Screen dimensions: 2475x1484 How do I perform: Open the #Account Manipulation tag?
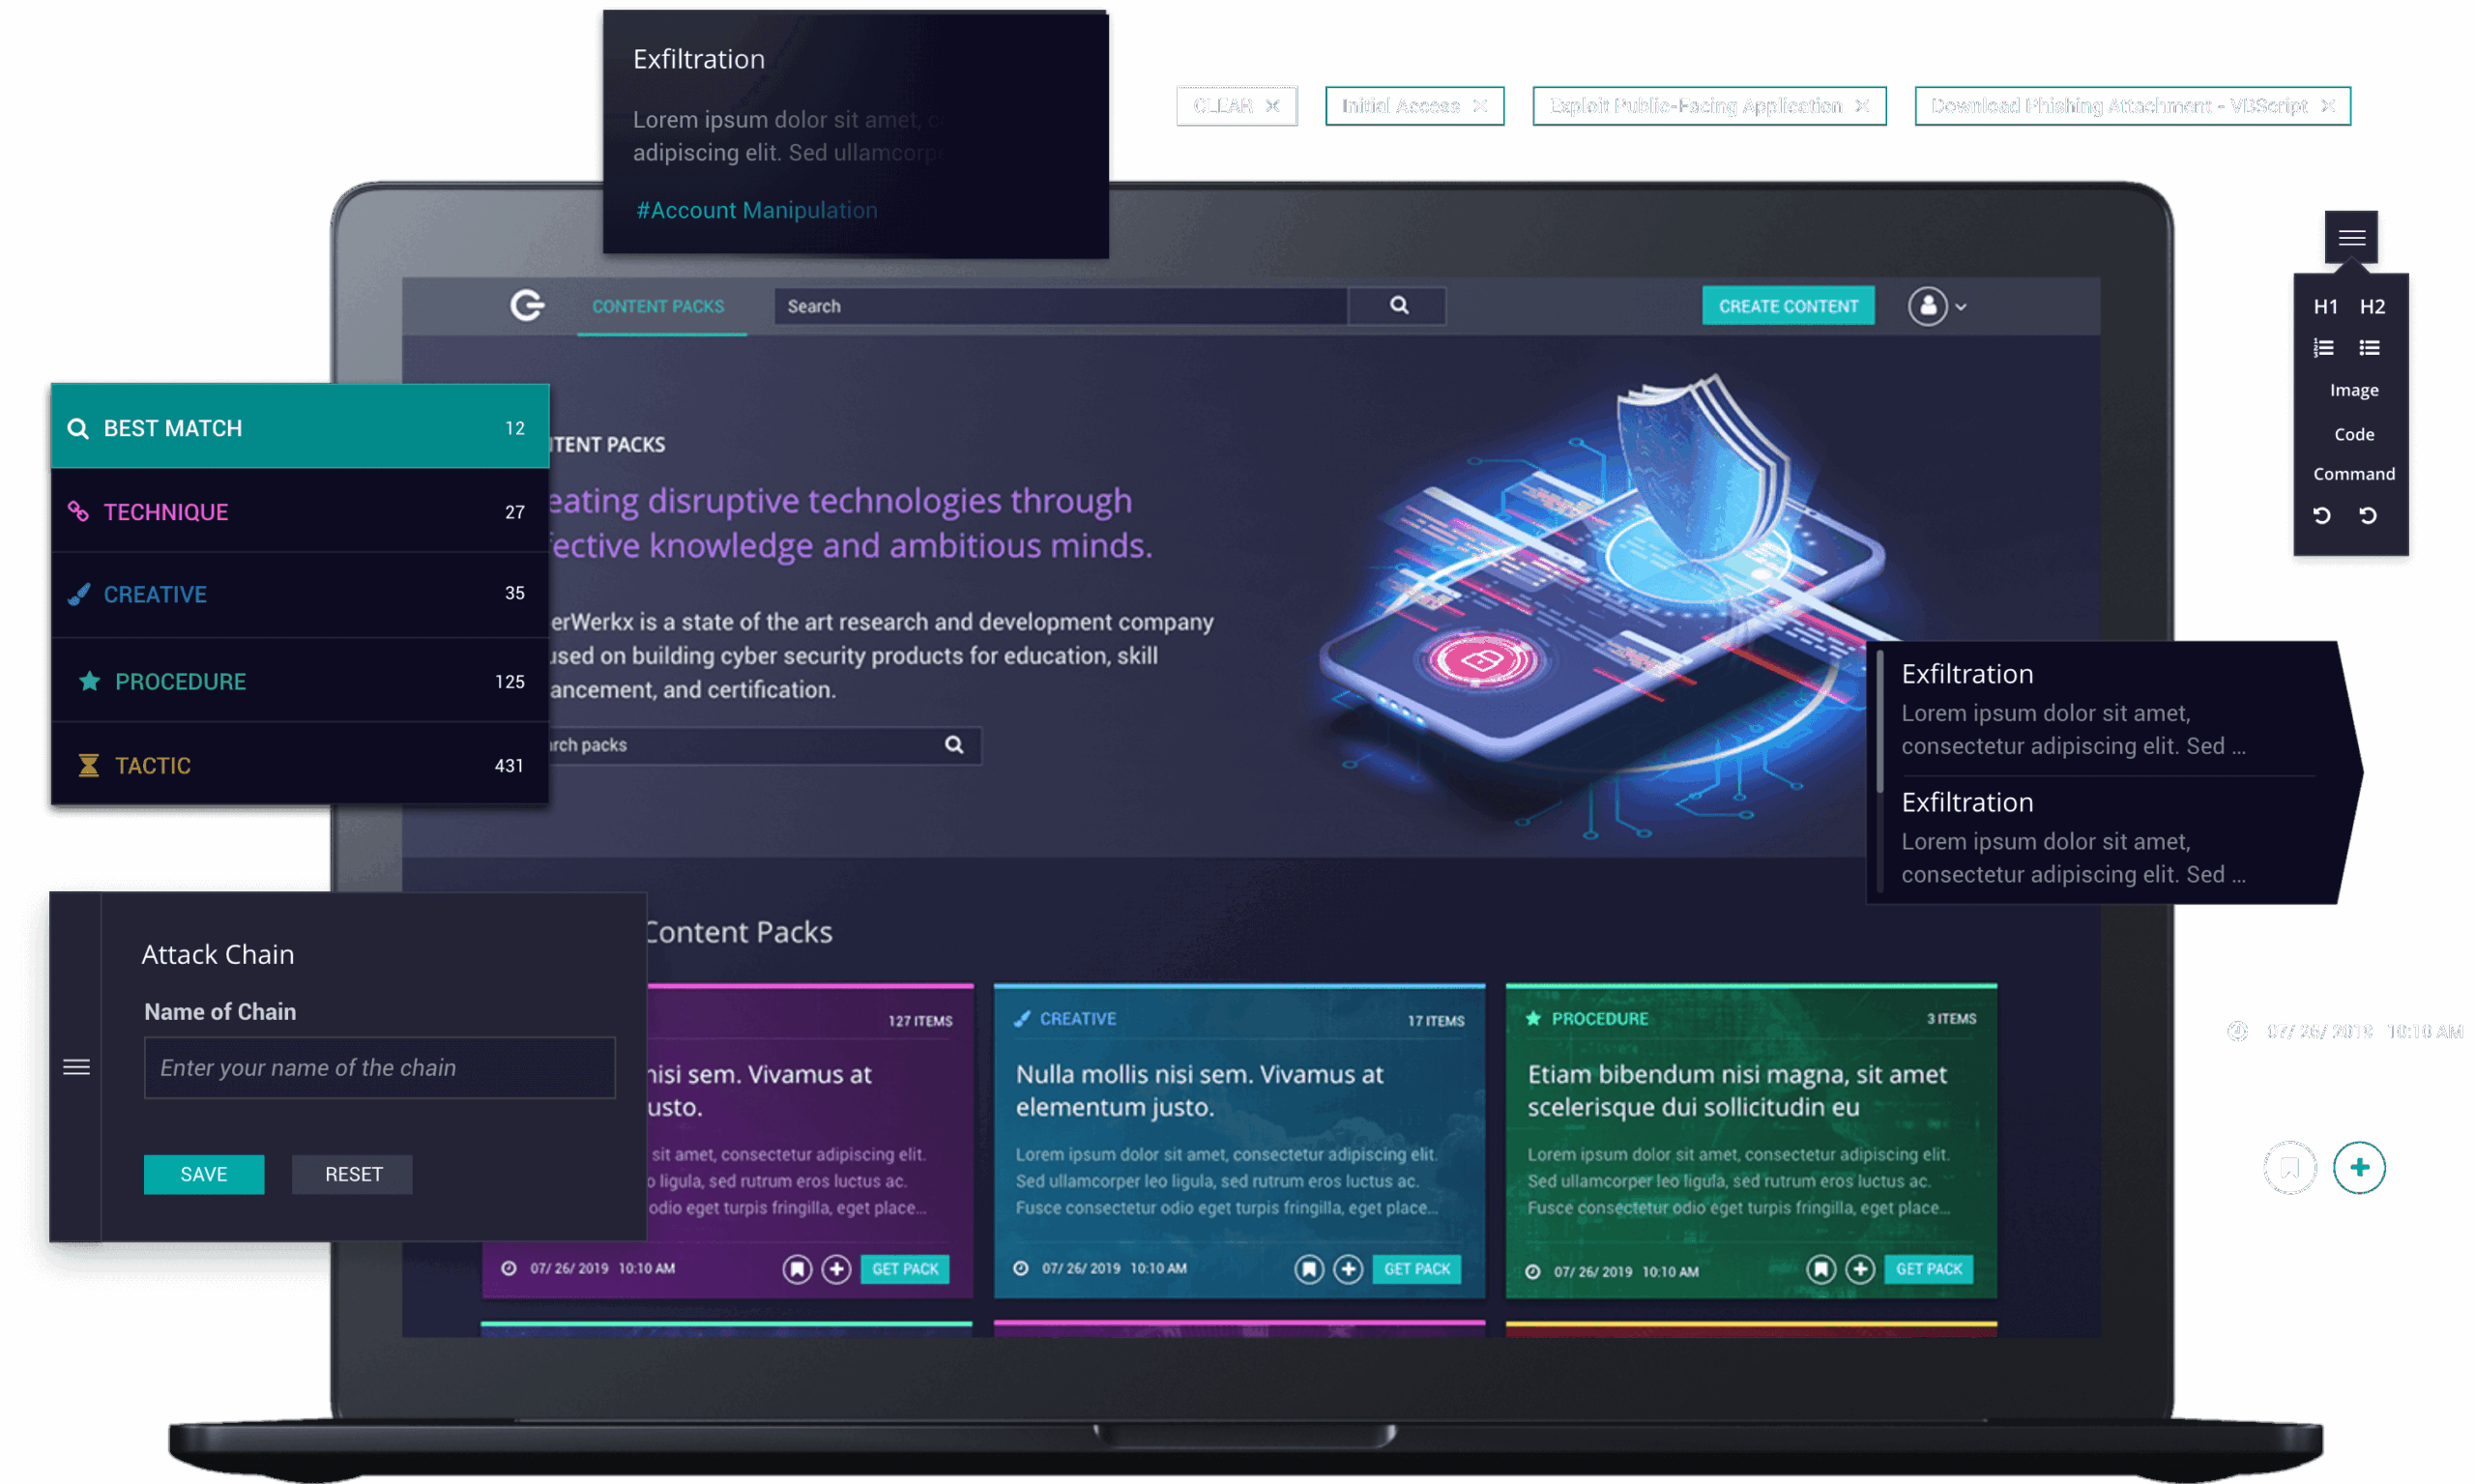pyautogui.click(x=756, y=210)
